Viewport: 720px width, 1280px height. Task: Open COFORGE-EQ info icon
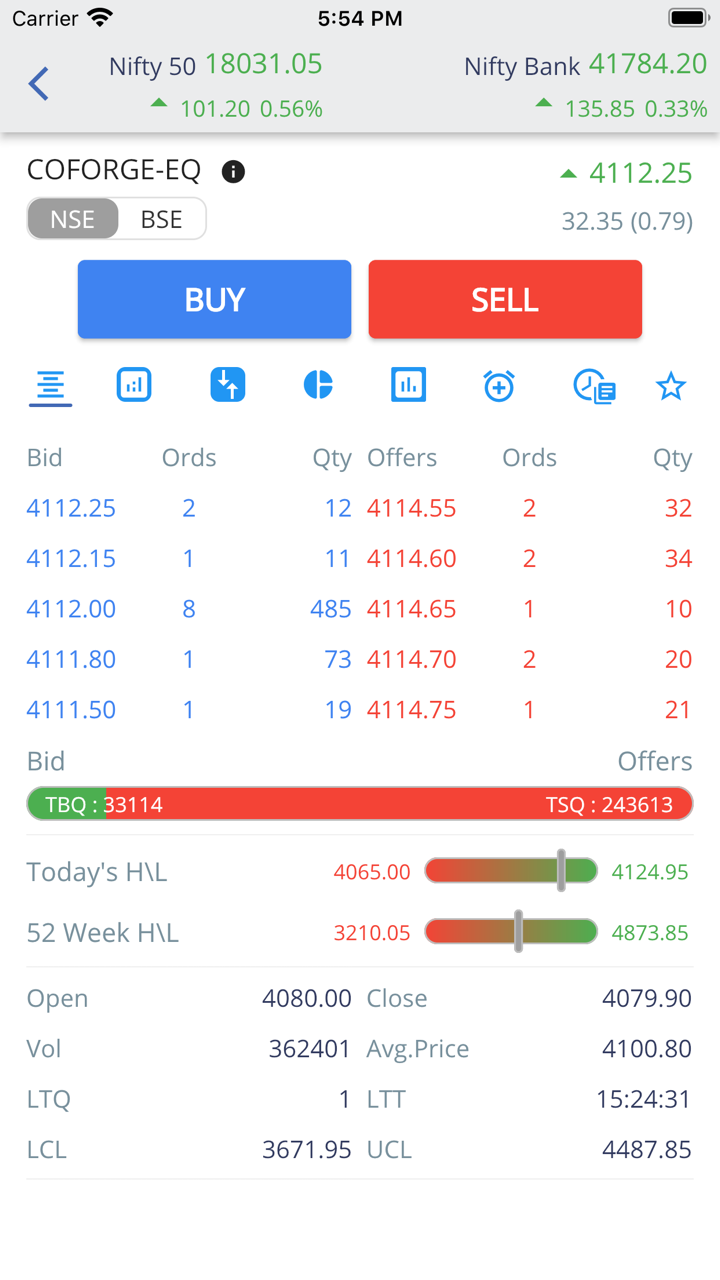pos(233,172)
